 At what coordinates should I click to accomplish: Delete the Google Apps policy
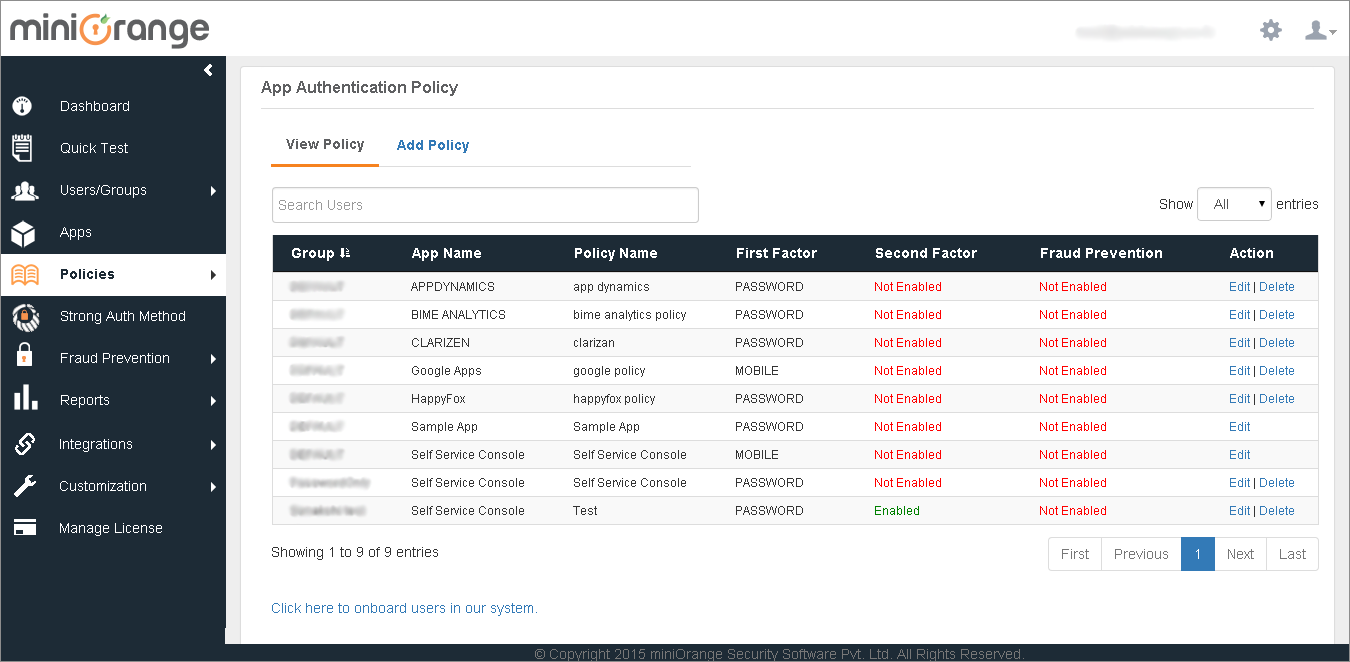coord(1277,371)
